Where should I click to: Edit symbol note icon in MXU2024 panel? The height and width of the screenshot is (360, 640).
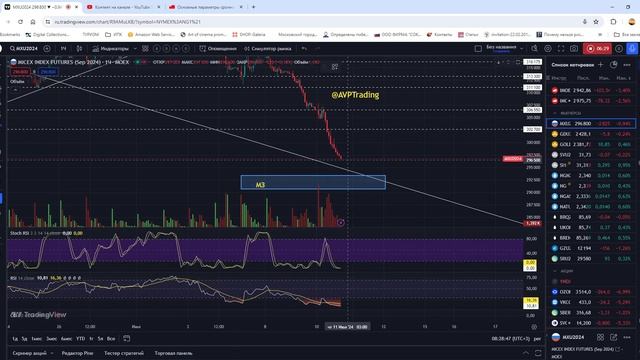point(613,337)
